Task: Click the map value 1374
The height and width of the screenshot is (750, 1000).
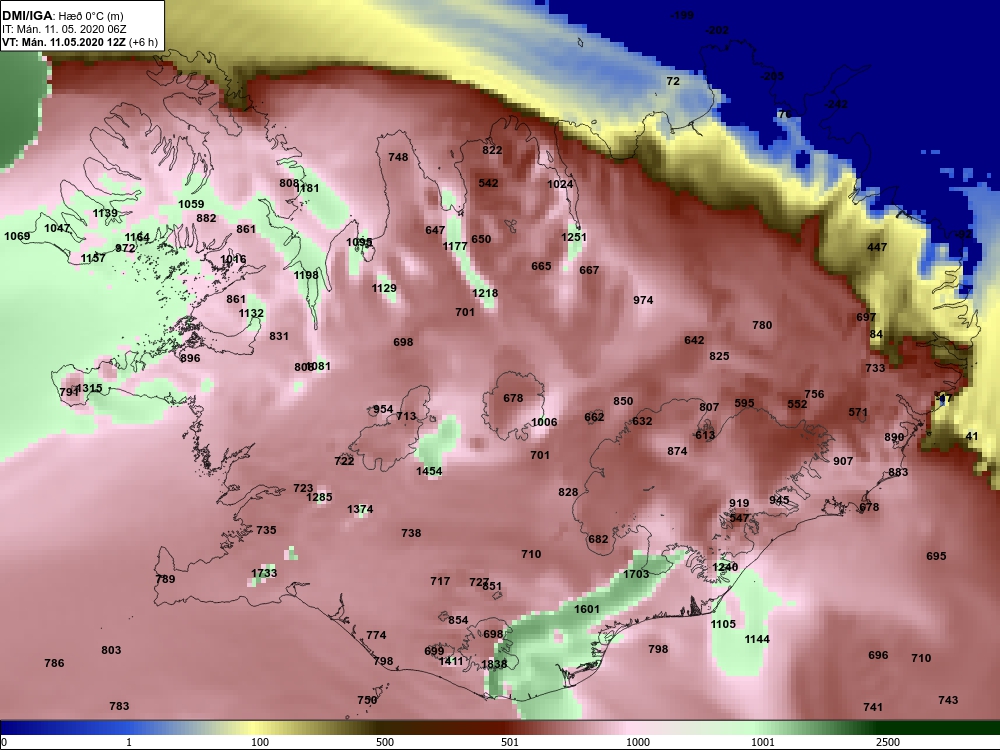Action: [360, 510]
